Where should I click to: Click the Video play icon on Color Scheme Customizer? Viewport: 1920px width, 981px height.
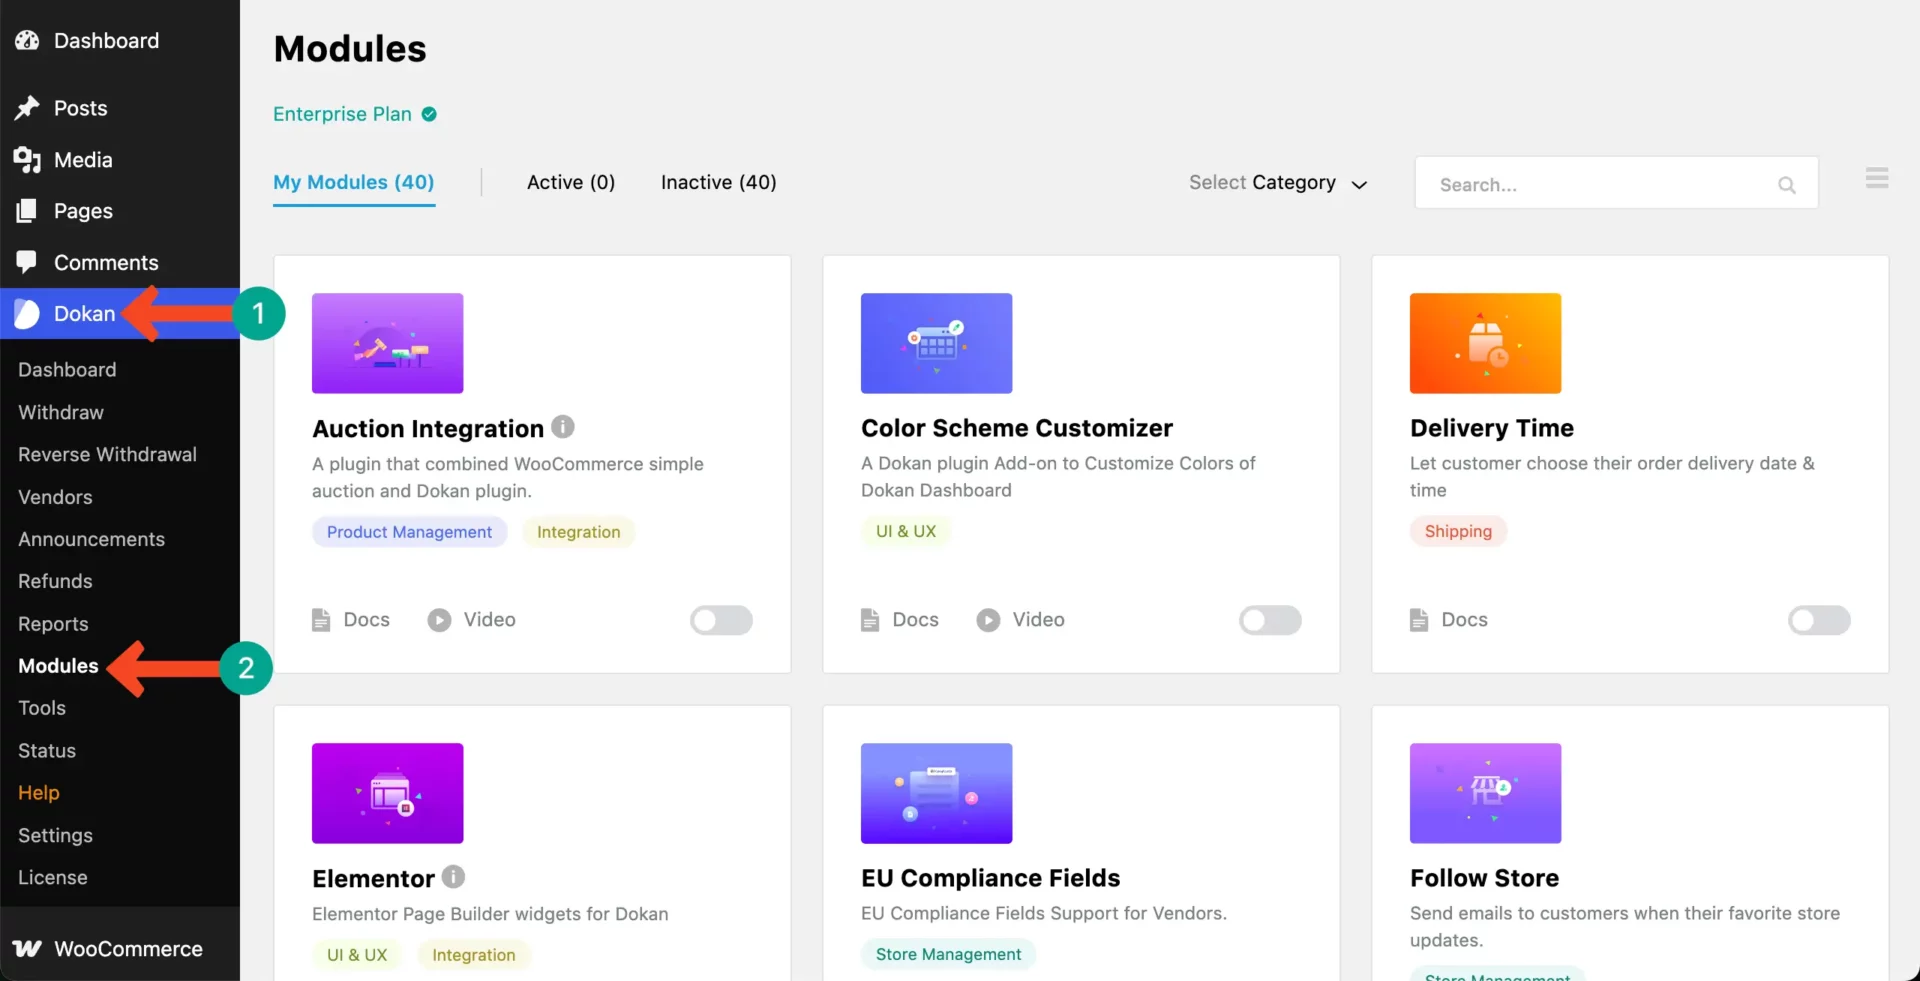coord(988,620)
